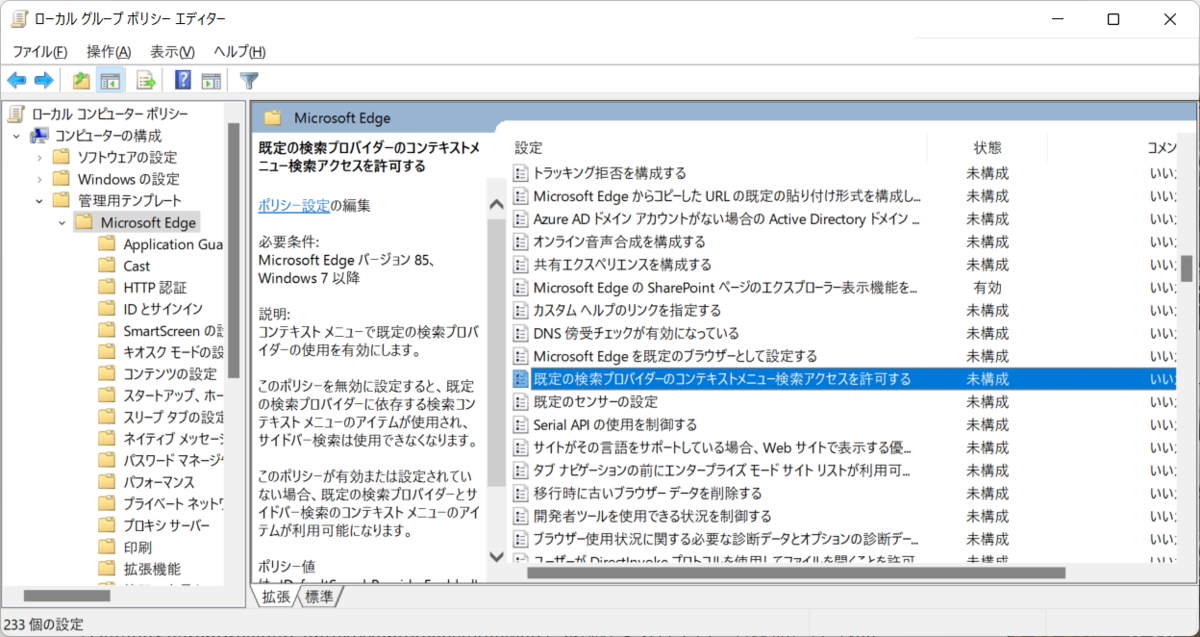Click the Application Guard folder icon

[x=106, y=244]
